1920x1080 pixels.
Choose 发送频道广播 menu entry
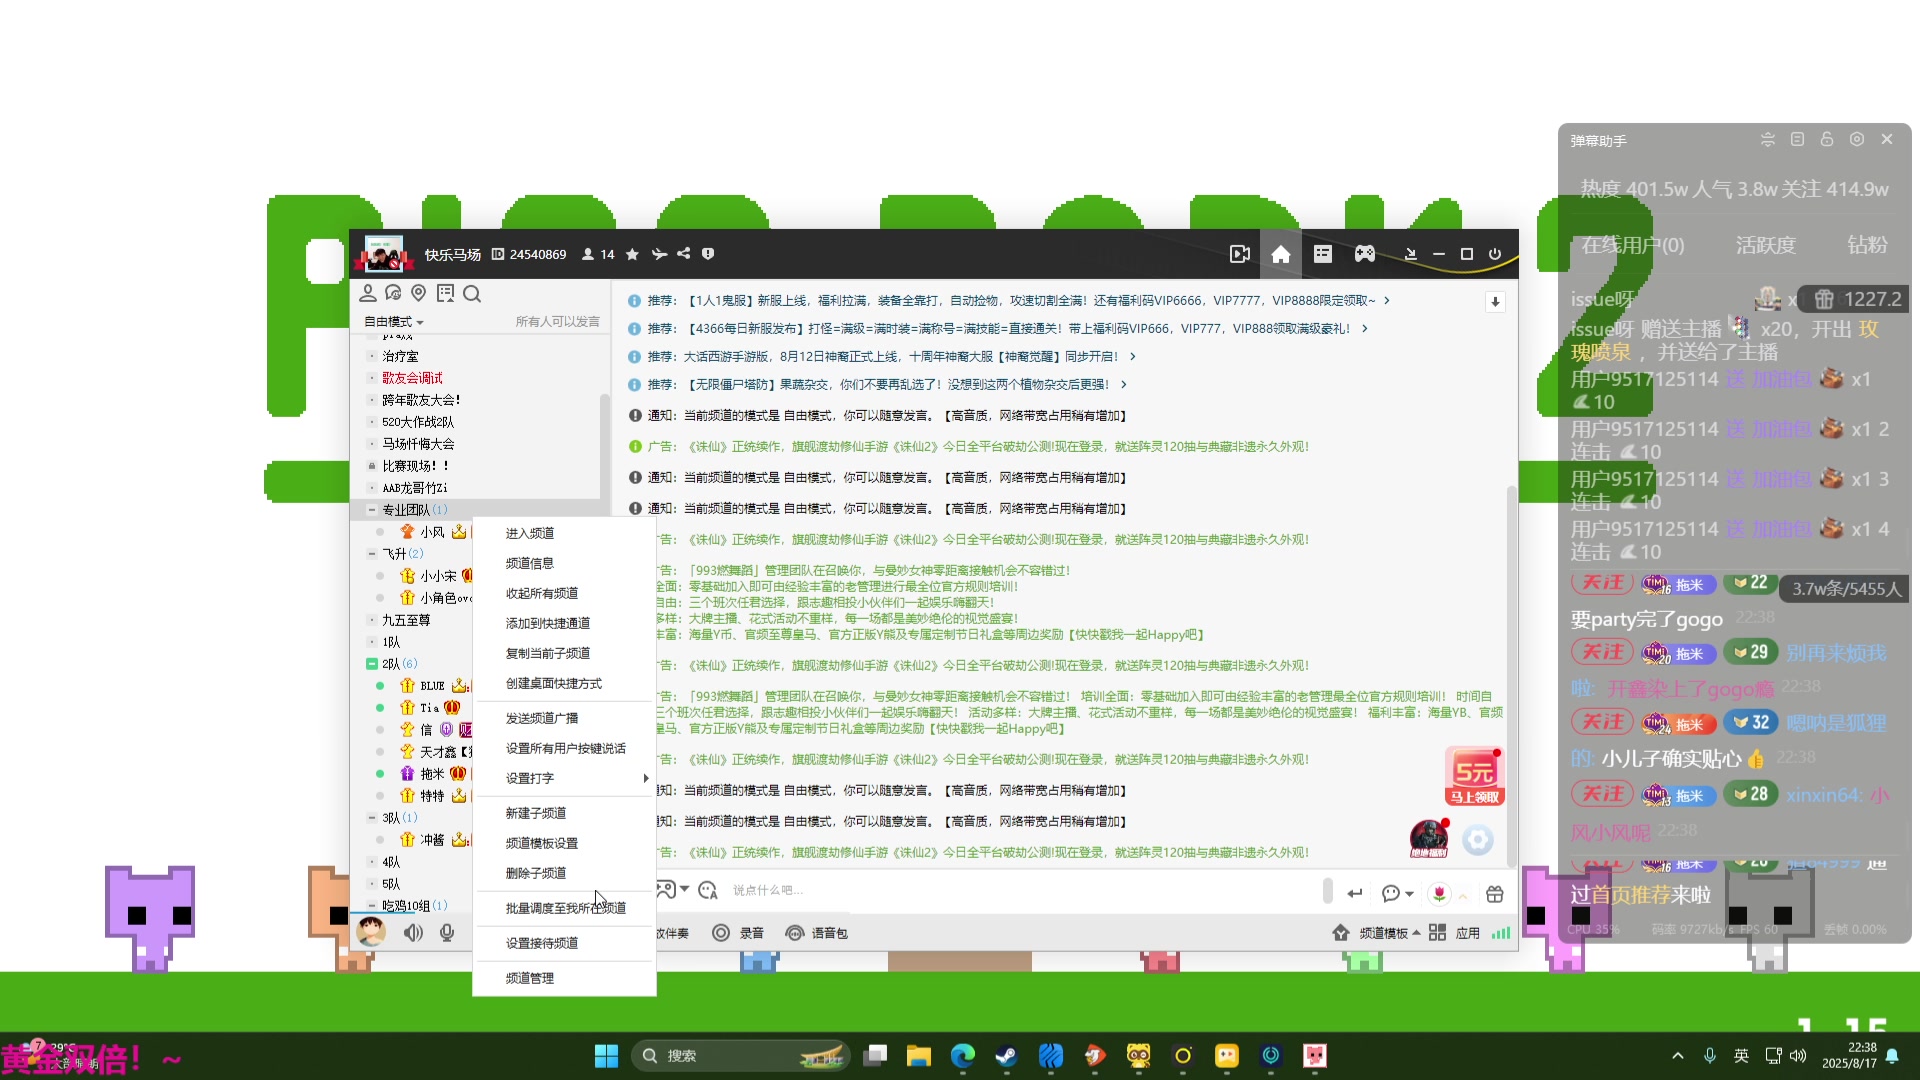[564, 718]
